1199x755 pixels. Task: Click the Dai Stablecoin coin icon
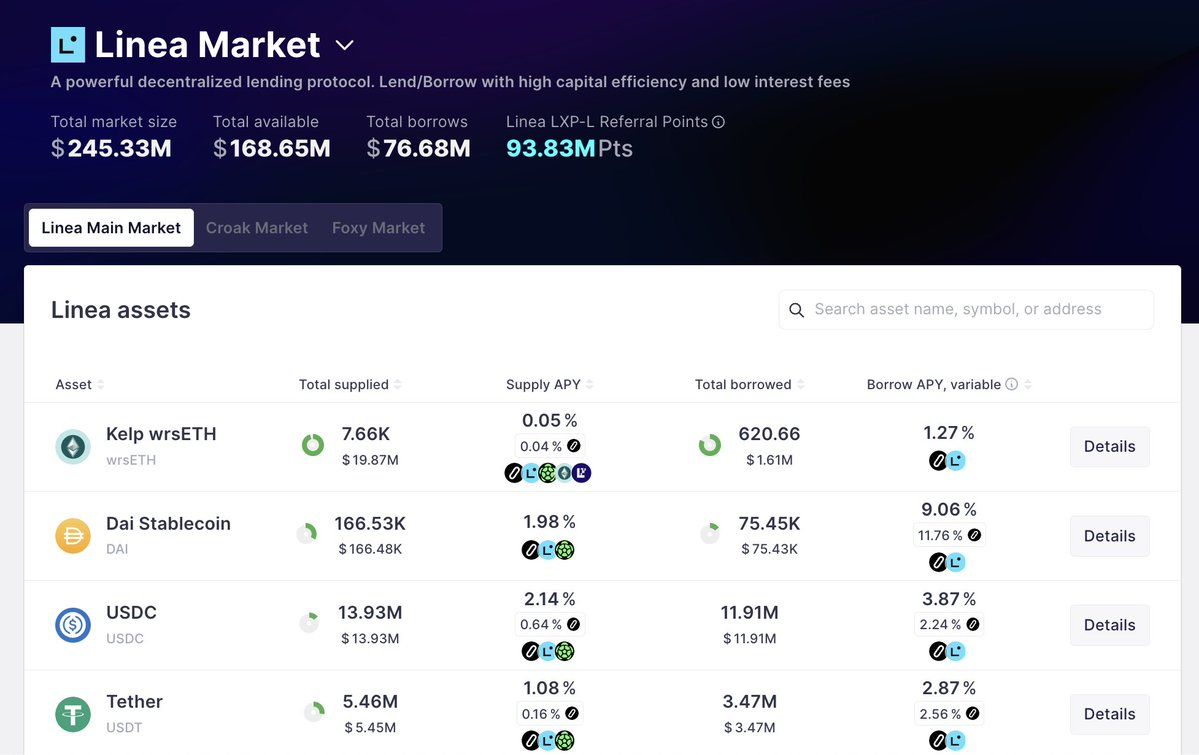pos(72,535)
